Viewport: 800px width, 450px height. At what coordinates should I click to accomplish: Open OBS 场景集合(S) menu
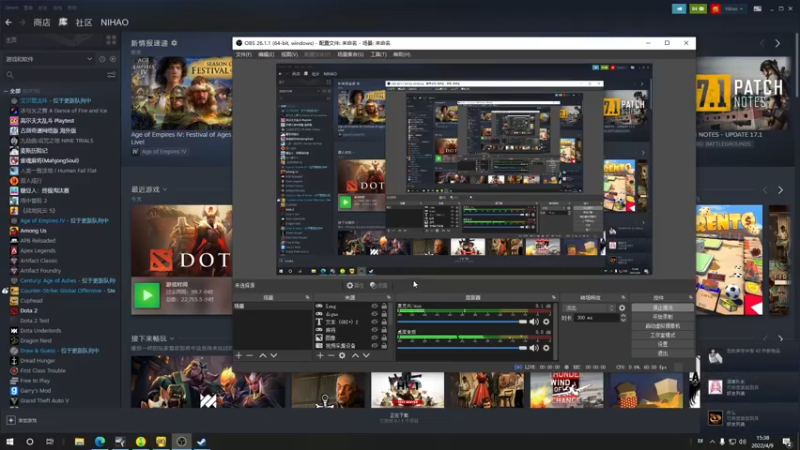tap(351, 55)
